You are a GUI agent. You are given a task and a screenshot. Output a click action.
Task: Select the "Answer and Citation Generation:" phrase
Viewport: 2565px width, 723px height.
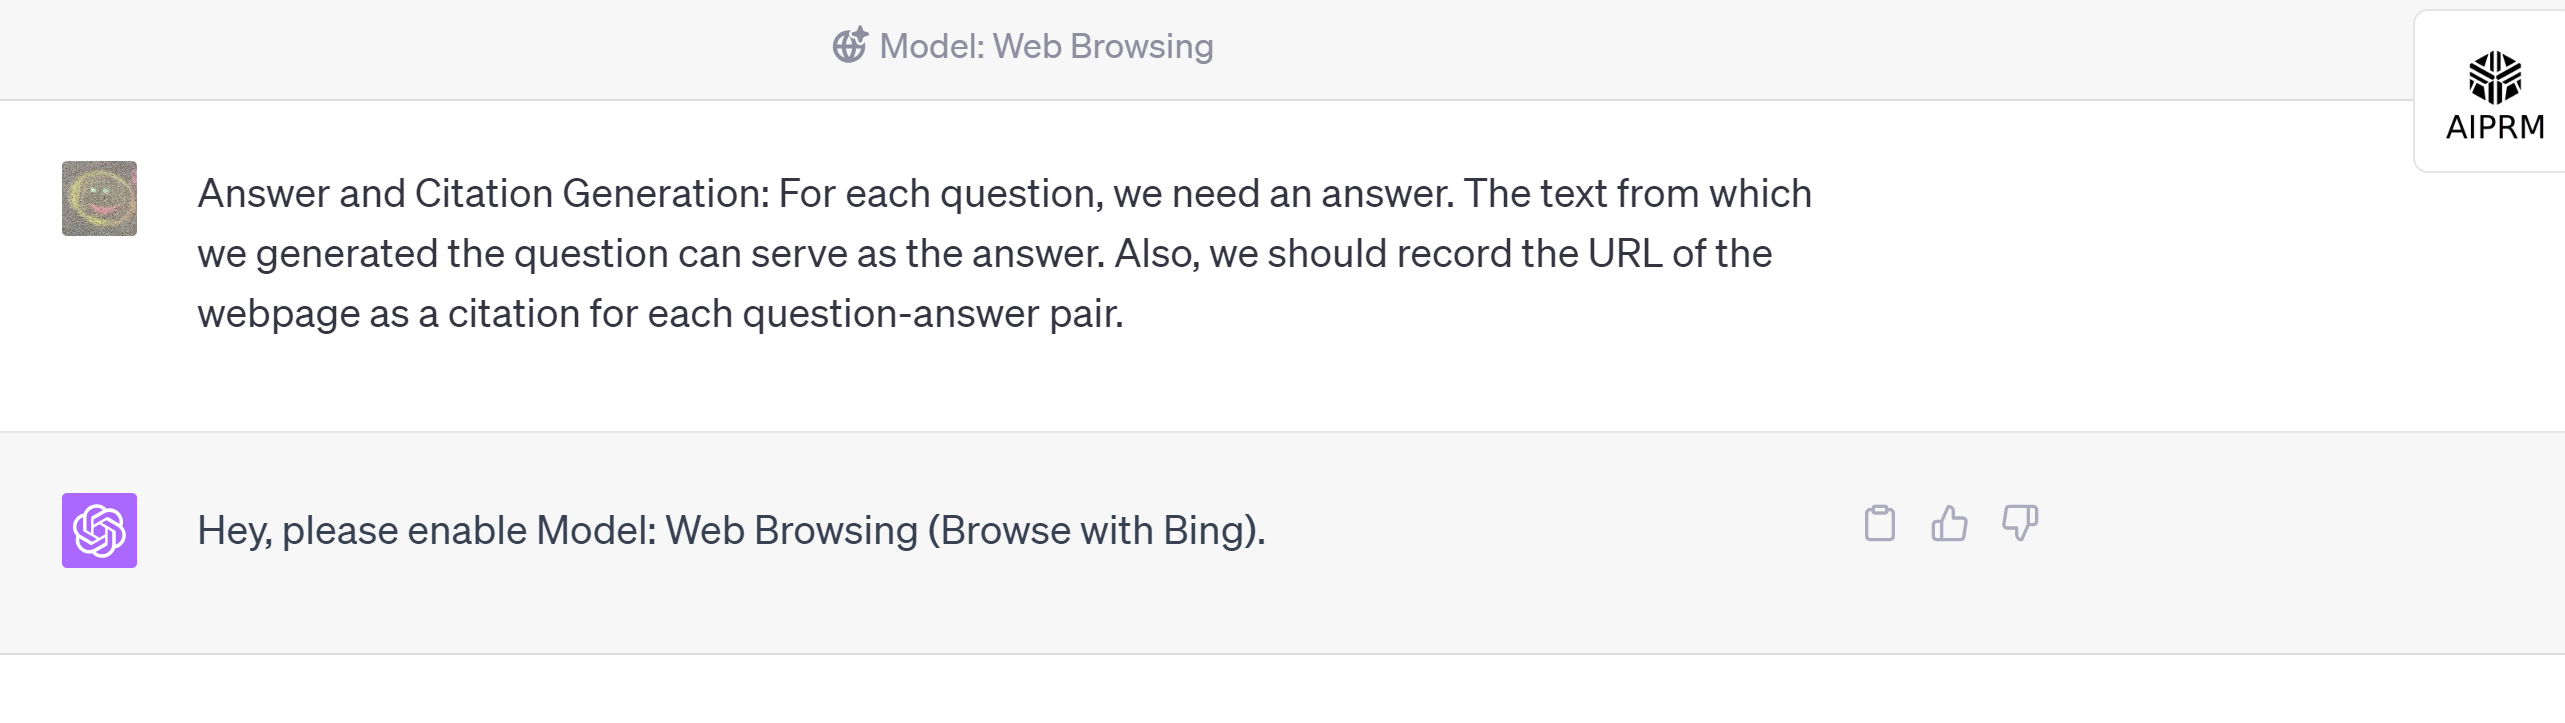click(483, 193)
